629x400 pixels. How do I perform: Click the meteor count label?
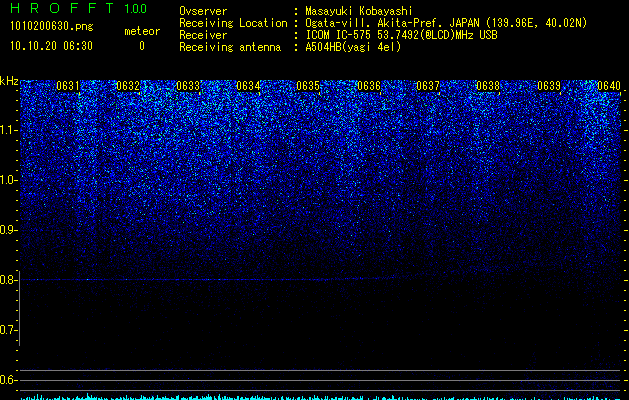(x=142, y=31)
